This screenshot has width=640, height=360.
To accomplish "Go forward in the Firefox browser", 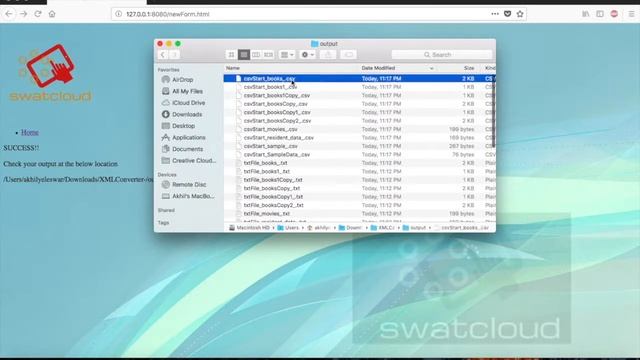I will [x=23, y=14].
